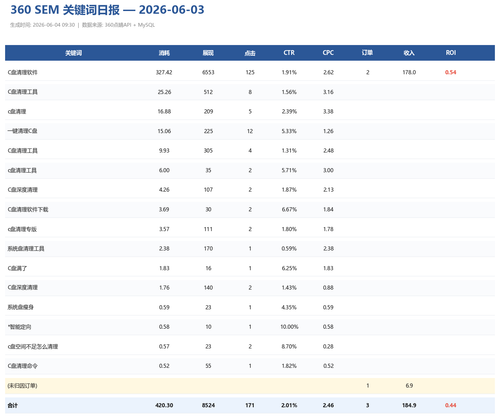This screenshot has height=420, width=500.
Task: Click the red 0.44 total ROI value
Action: point(451,405)
